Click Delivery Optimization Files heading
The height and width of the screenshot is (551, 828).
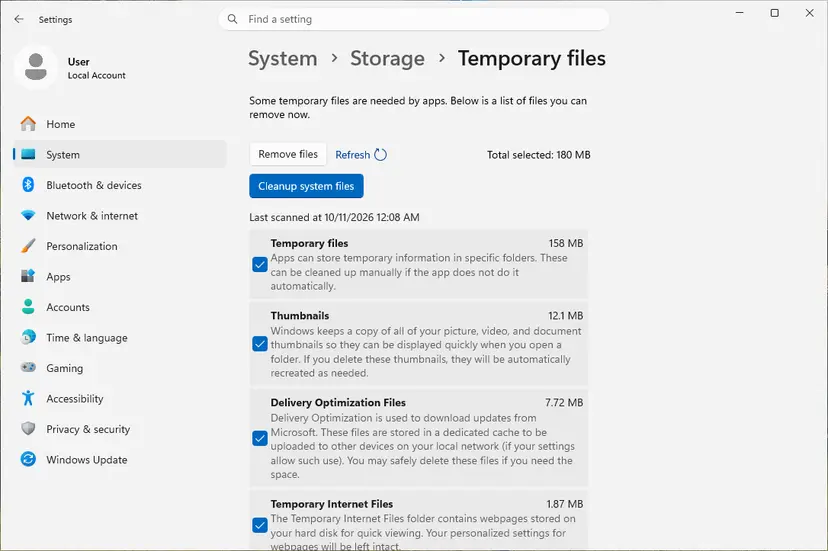click(338, 402)
